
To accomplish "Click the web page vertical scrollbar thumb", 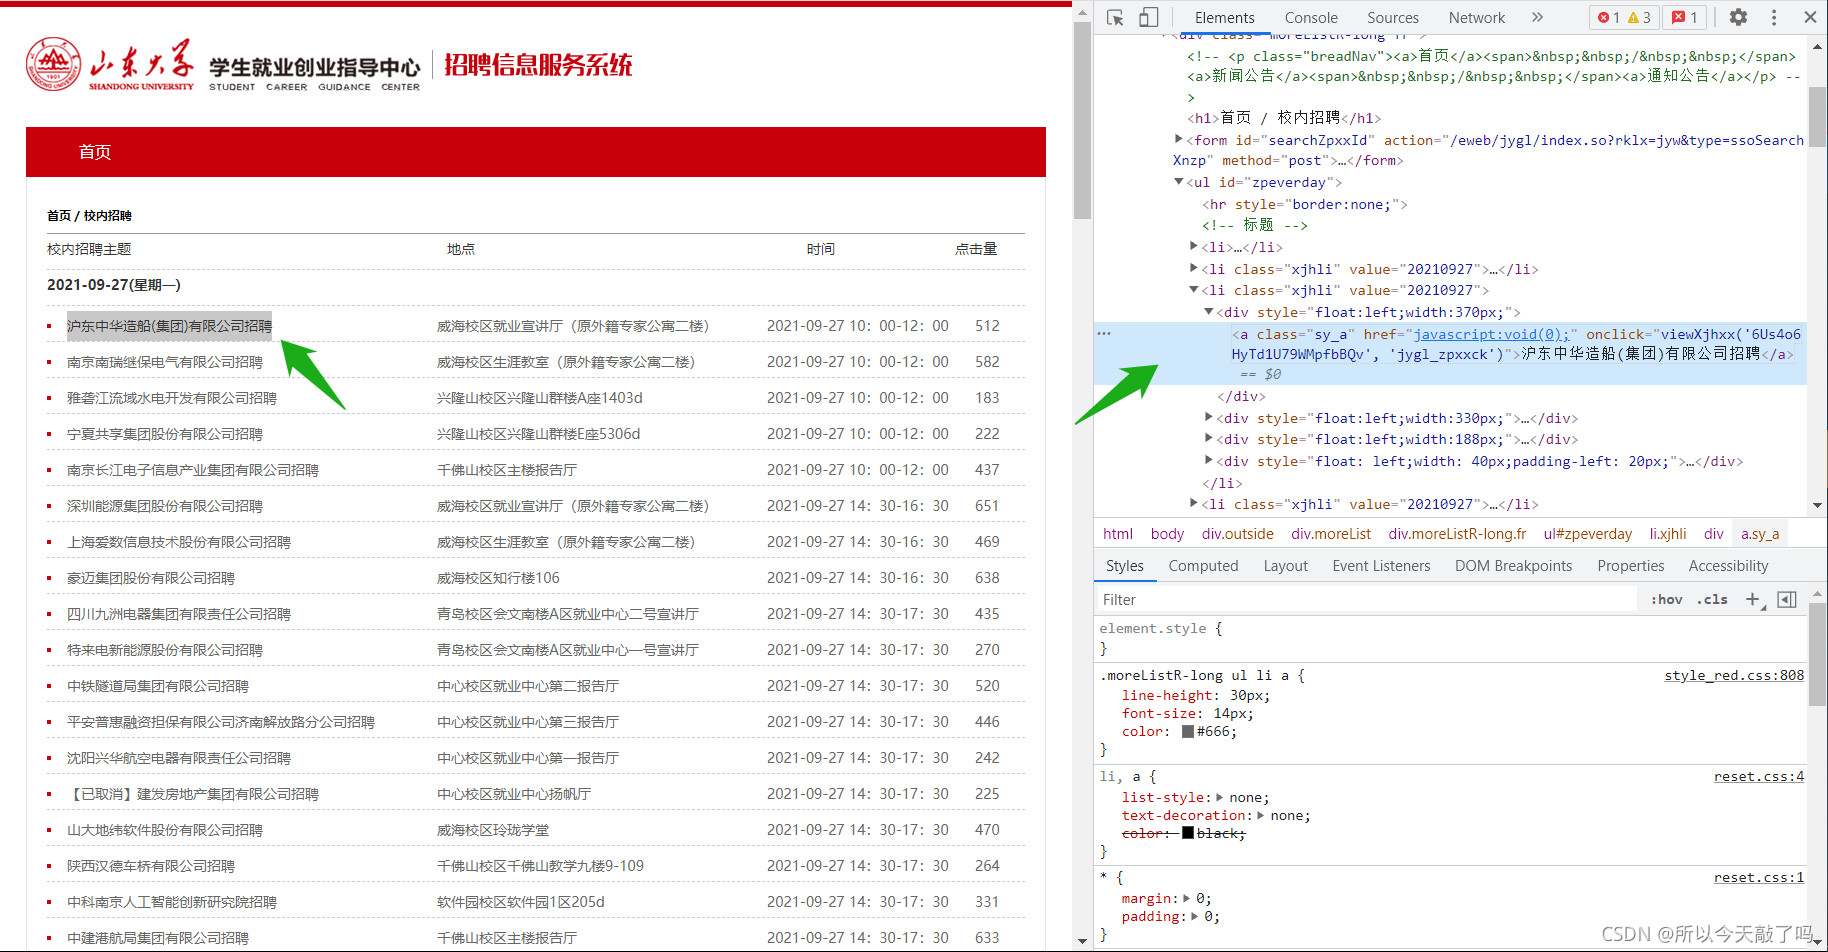I will point(1082,120).
